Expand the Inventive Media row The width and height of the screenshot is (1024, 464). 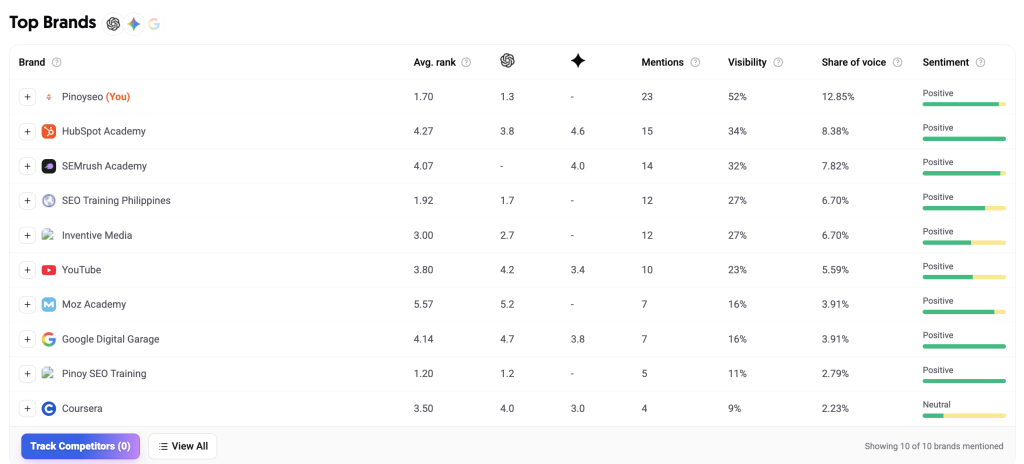click(x=27, y=235)
